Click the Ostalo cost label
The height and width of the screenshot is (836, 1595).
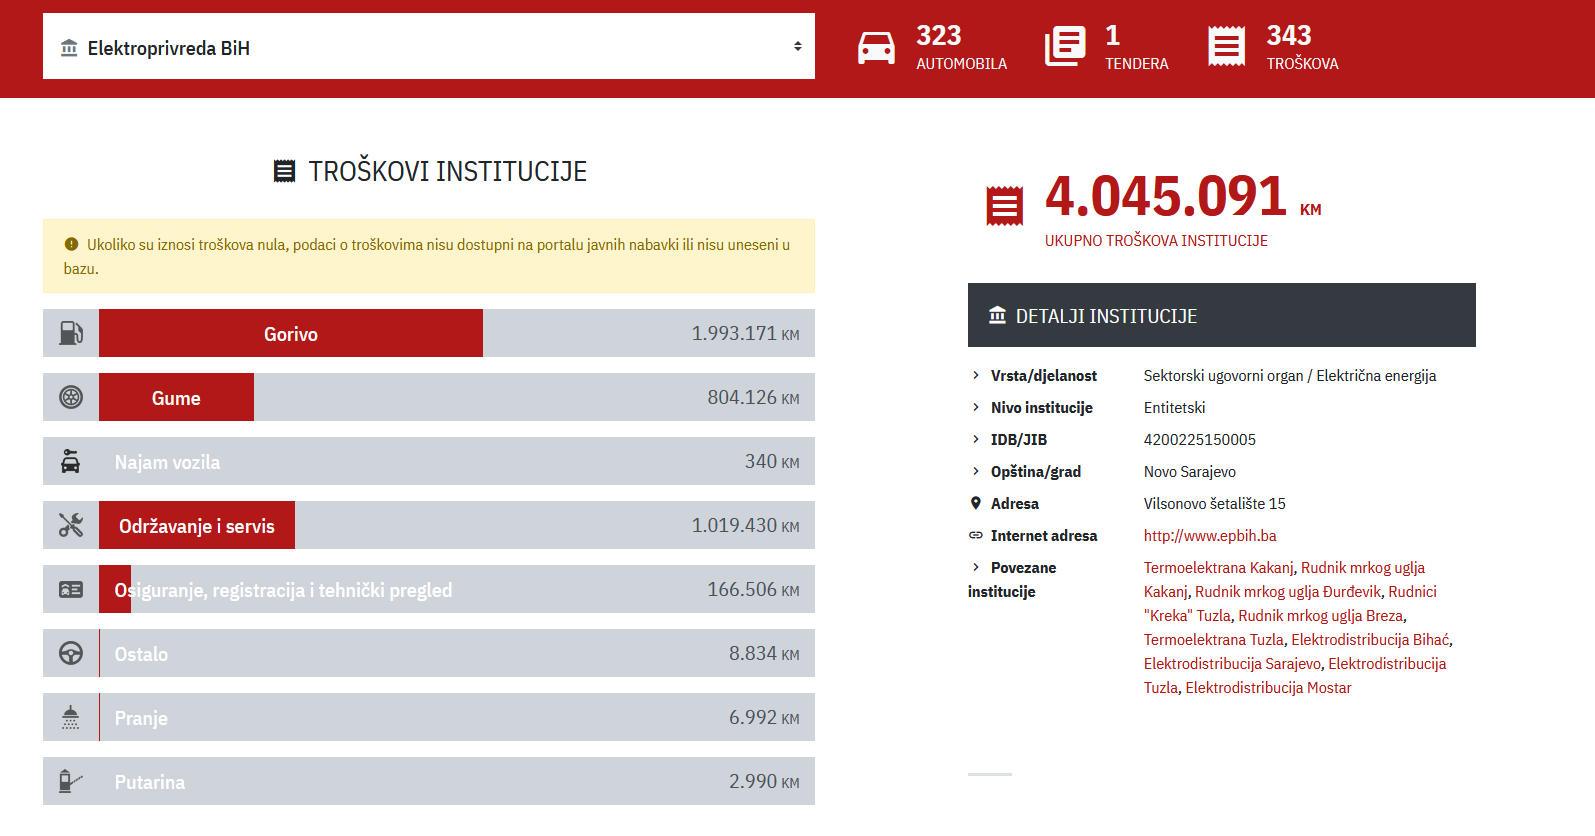pyautogui.click(x=141, y=654)
